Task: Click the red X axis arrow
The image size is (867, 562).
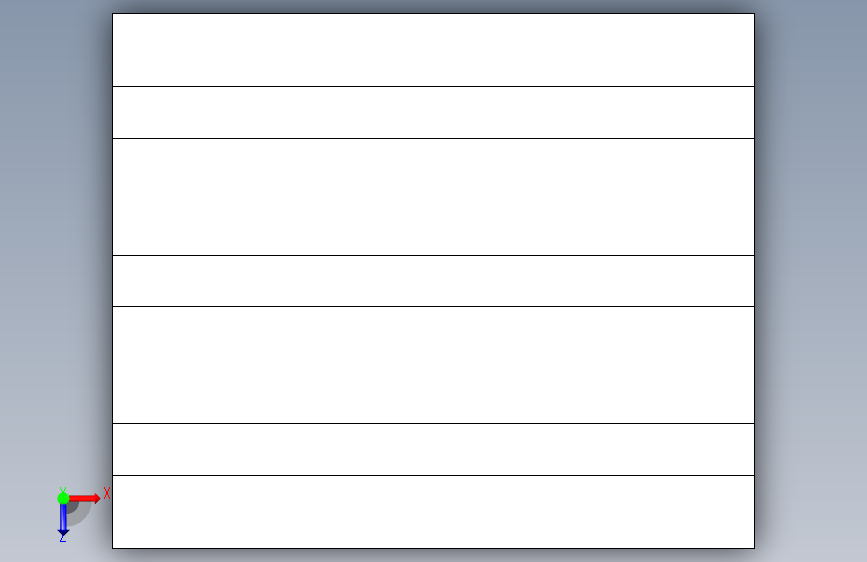Action: (x=85, y=498)
